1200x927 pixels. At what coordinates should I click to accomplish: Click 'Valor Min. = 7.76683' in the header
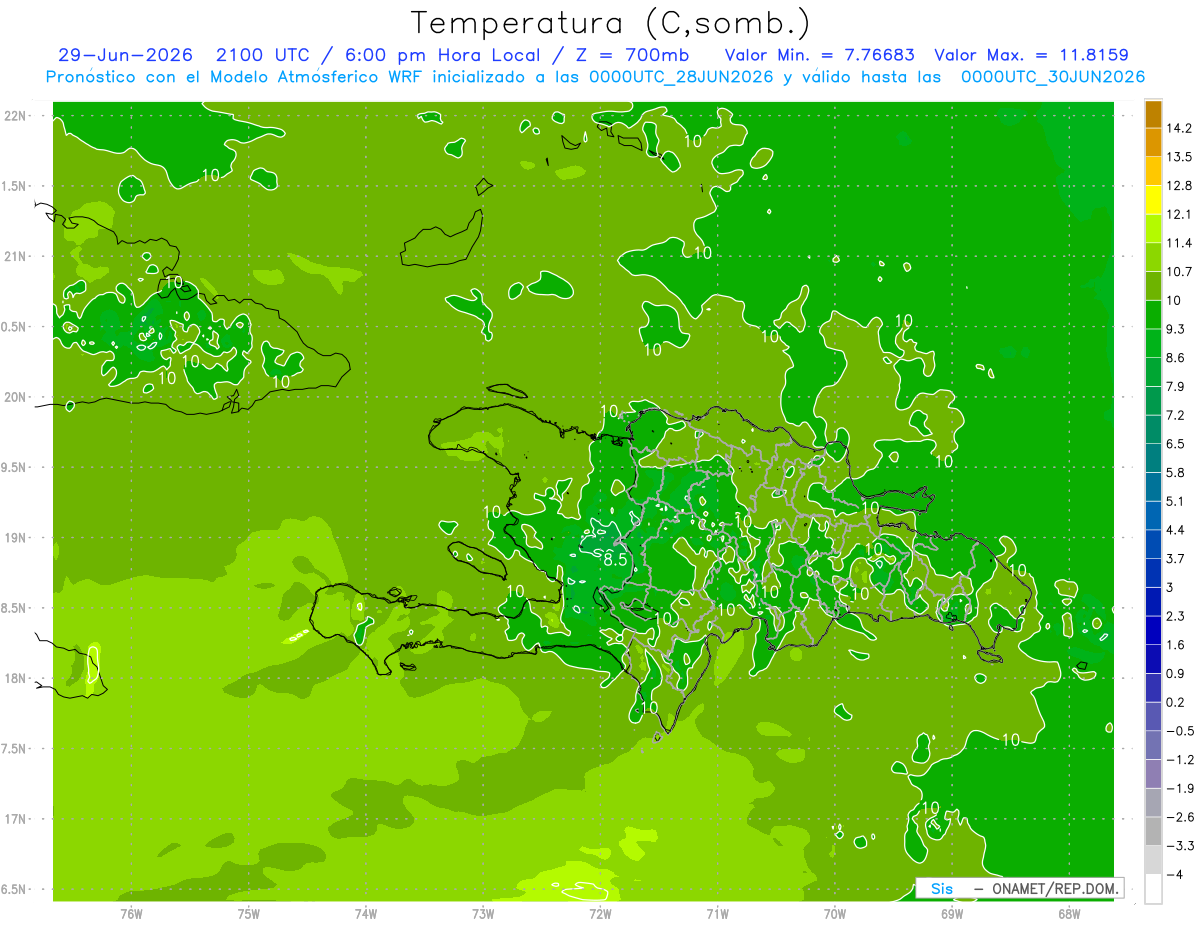point(819,55)
